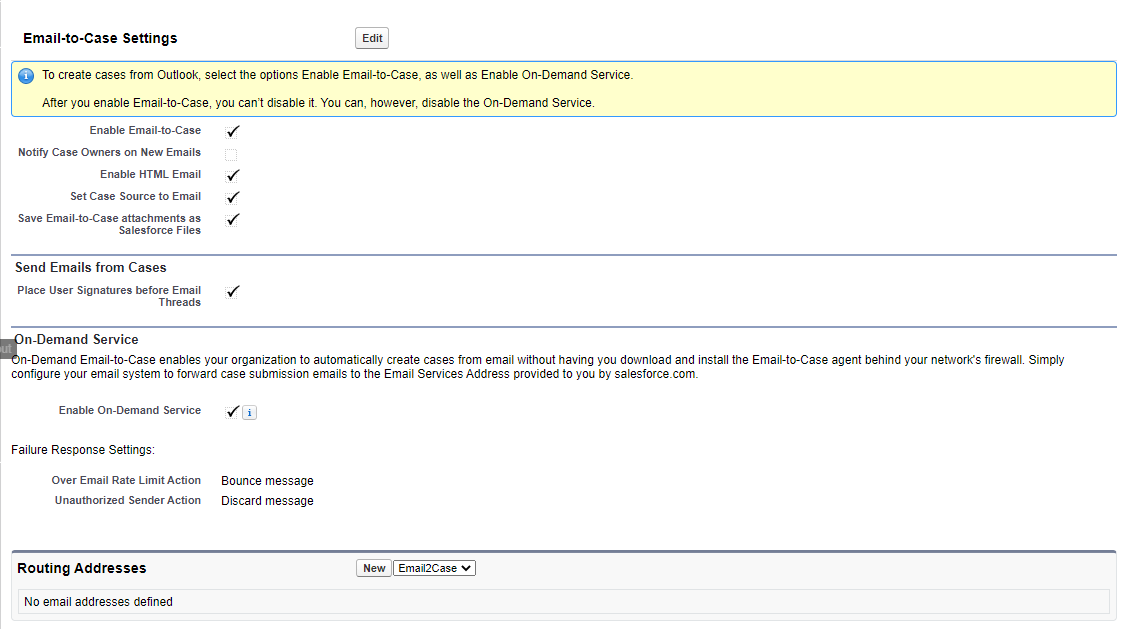The height and width of the screenshot is (629, 1123).
Task: Uncheck Save Email-to-Case attachments as Salesforce Files
Action: click(x=232, y=219)
